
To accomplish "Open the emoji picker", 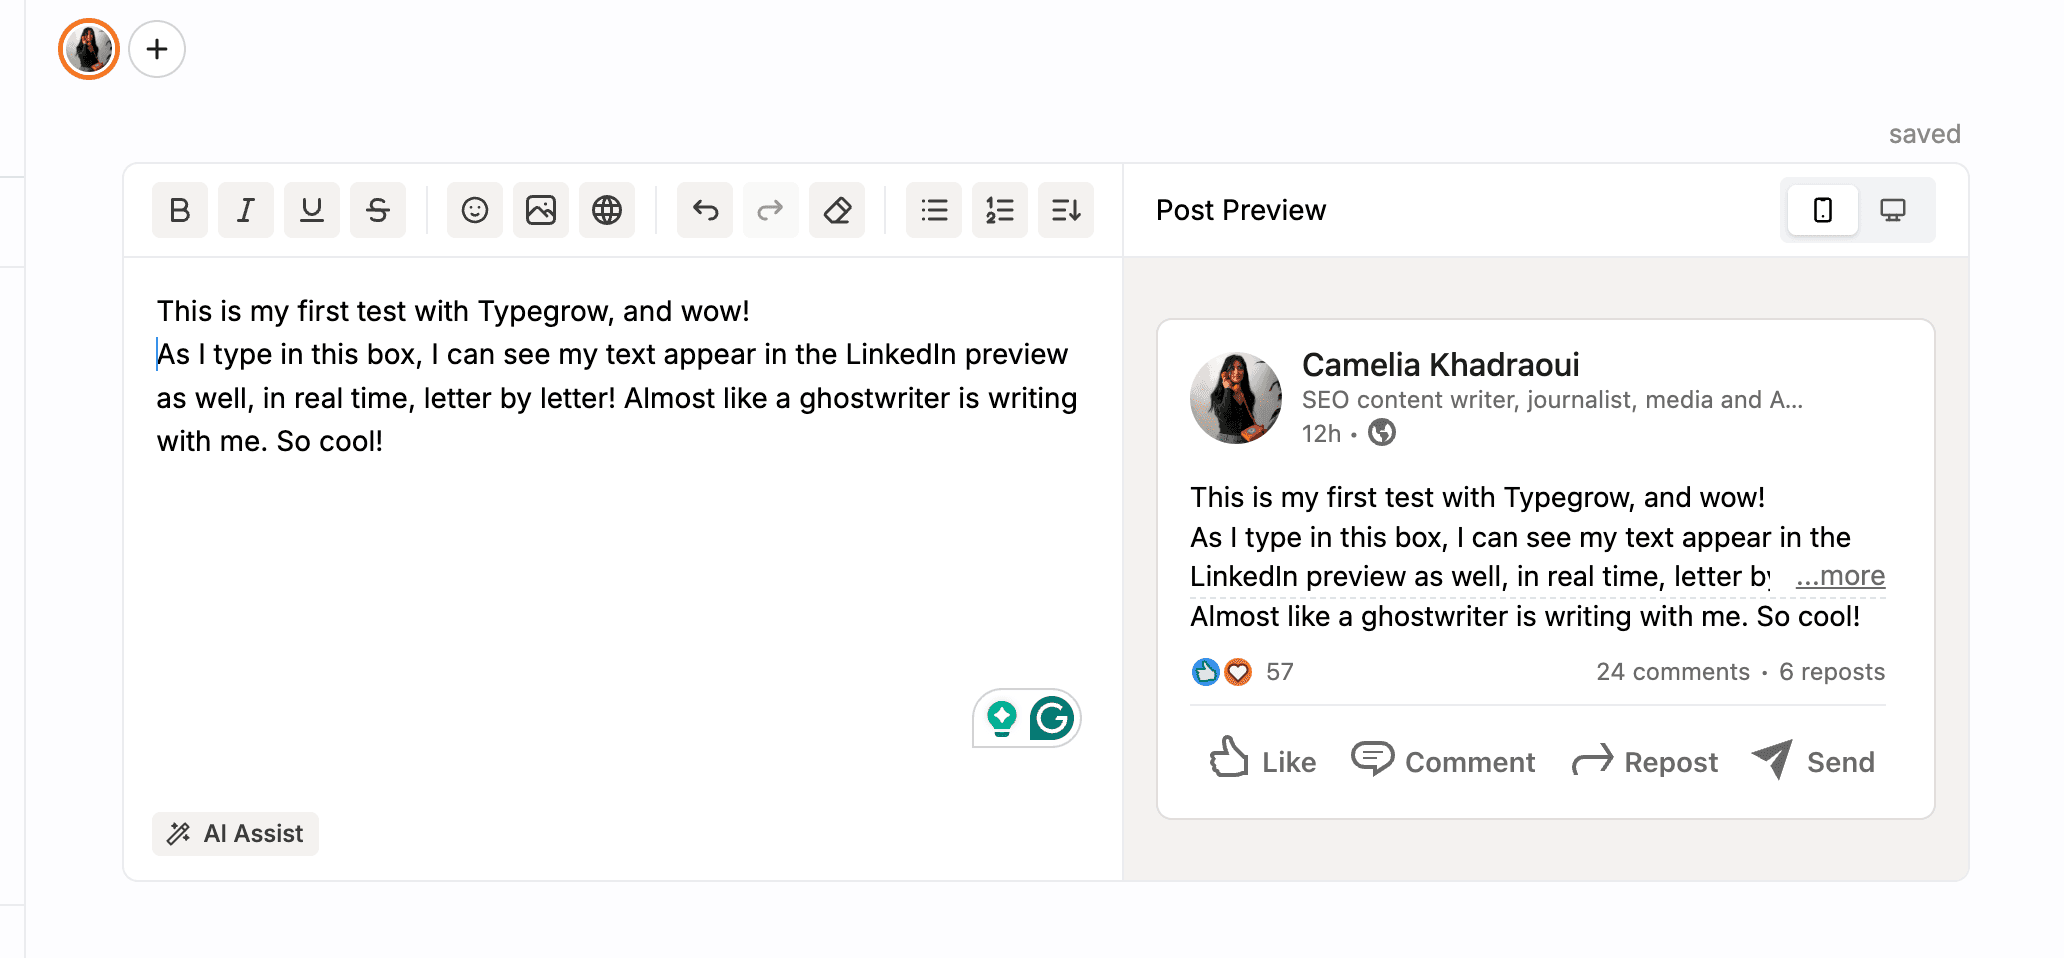I will click(x=475, y=210).
